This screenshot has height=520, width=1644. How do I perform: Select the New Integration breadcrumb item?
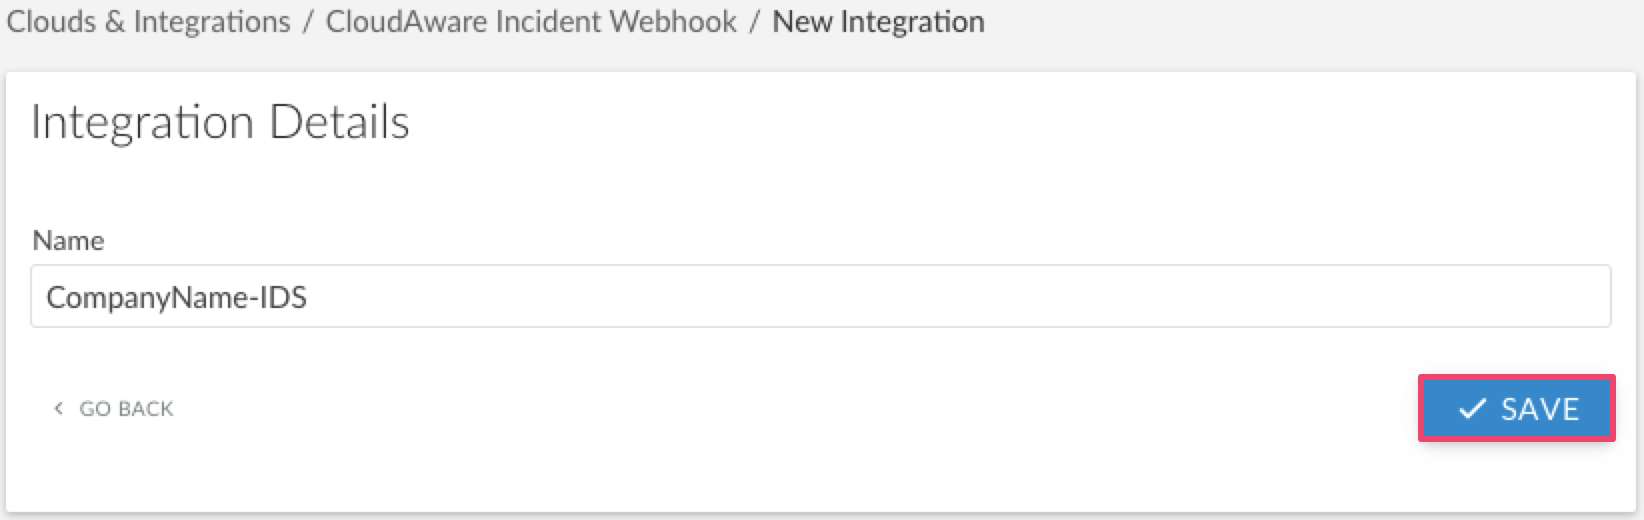pyautogui.click(x=878, y=22)
